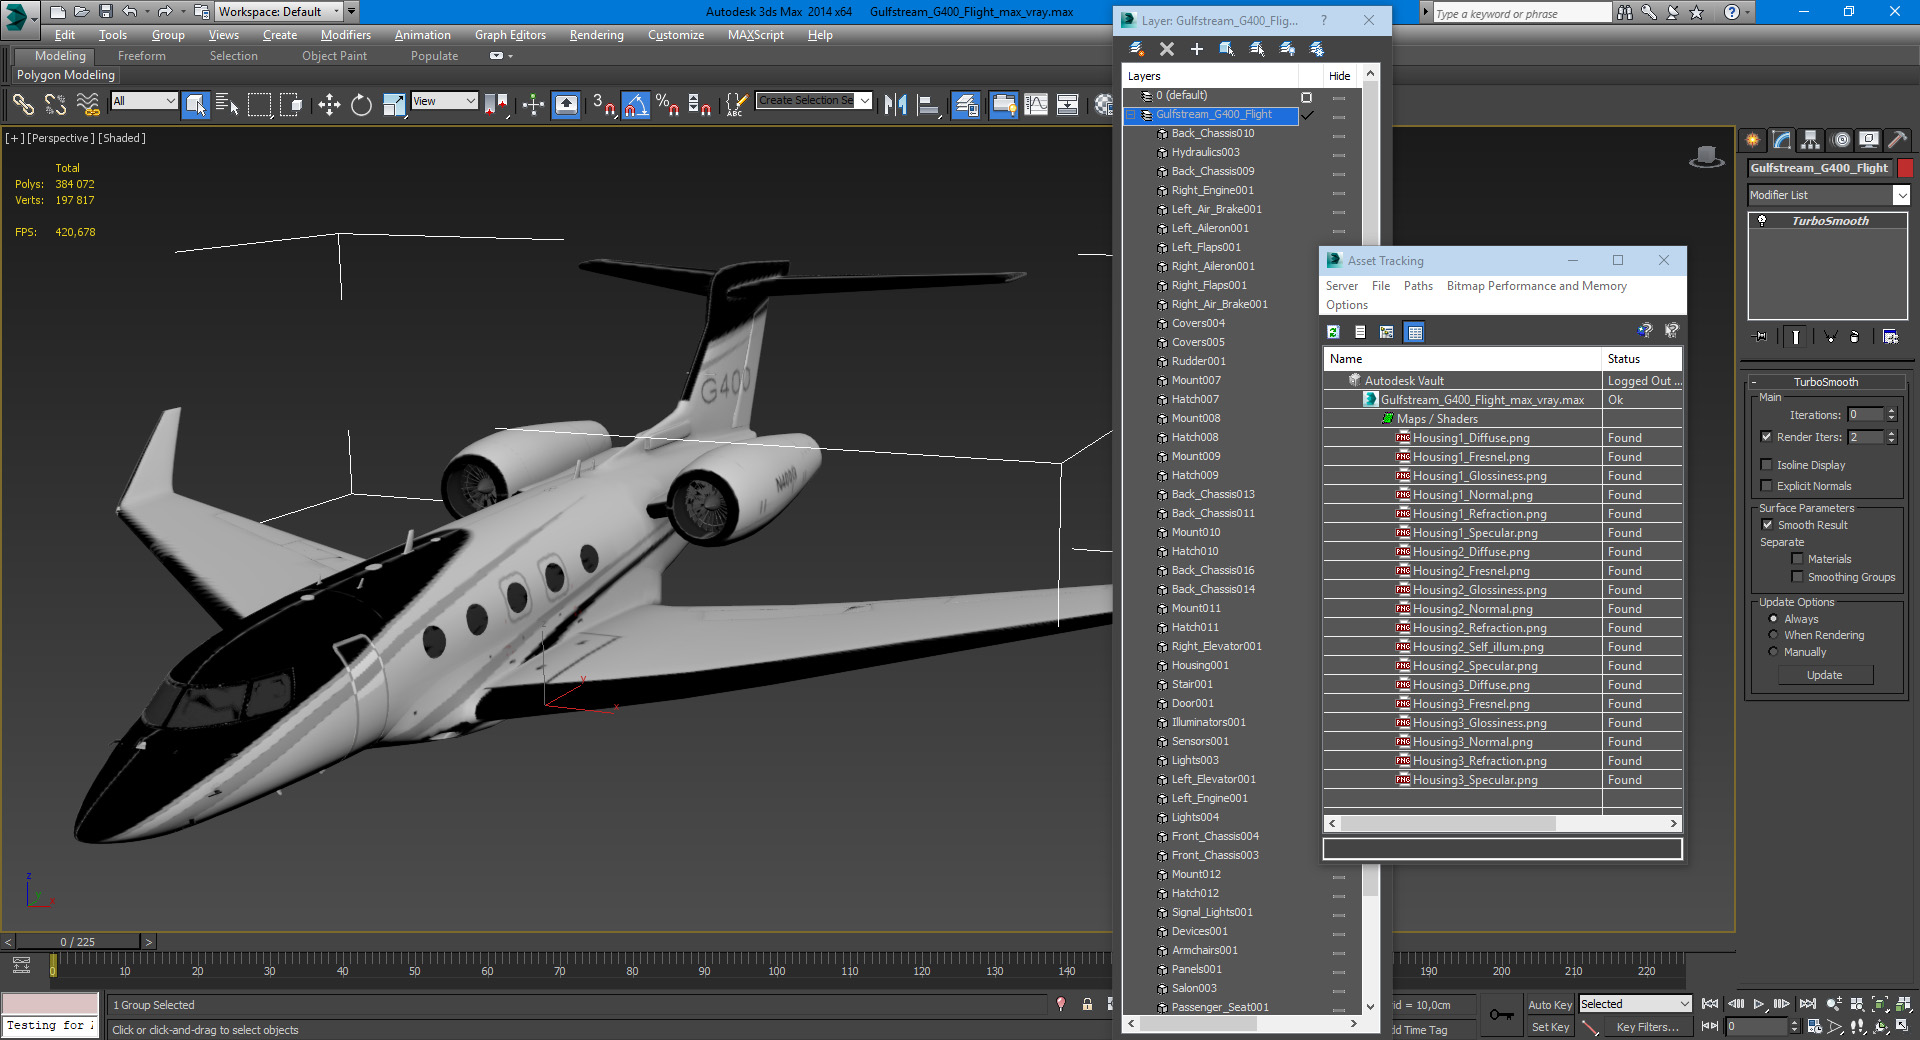Check Separate by Materials option
Screen dimensions: 1920x1040
[1797, 559]
